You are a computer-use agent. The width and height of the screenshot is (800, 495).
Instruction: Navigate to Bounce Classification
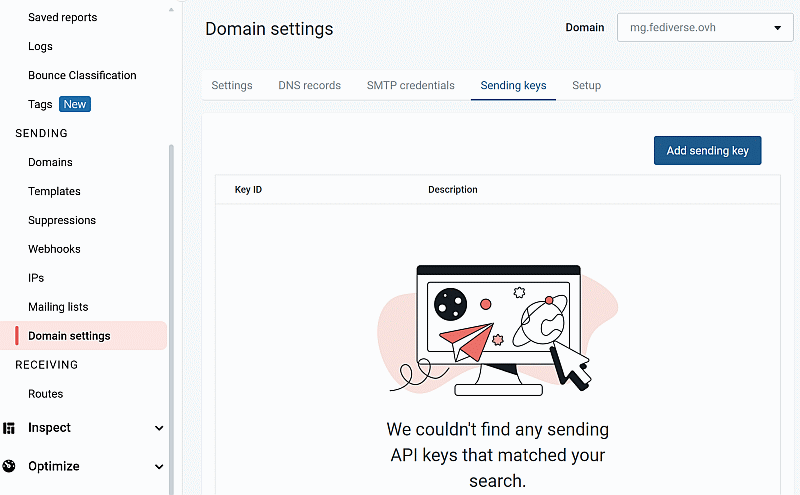[x=82, y=75]
